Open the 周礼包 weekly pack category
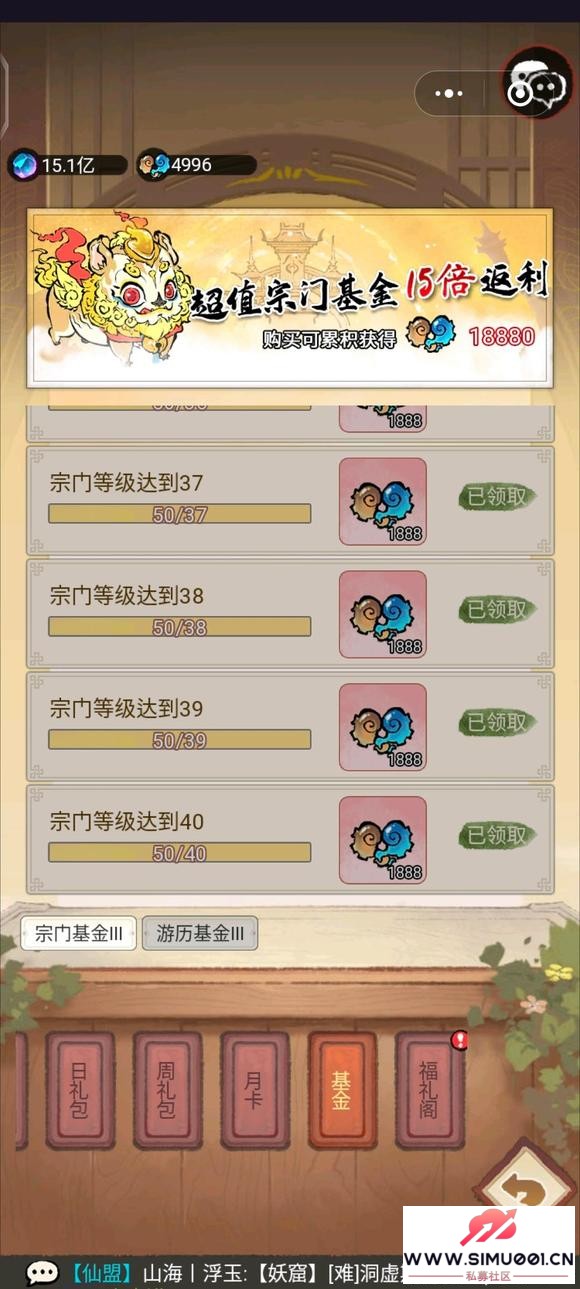This screenshot has height=1289, width=580. pos(167,1090)
